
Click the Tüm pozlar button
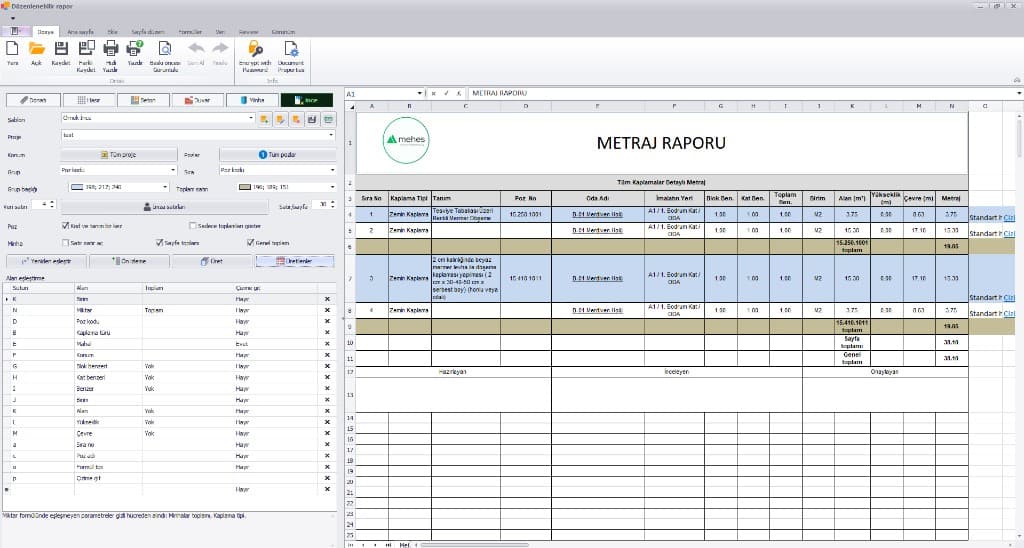click(278, 155)
